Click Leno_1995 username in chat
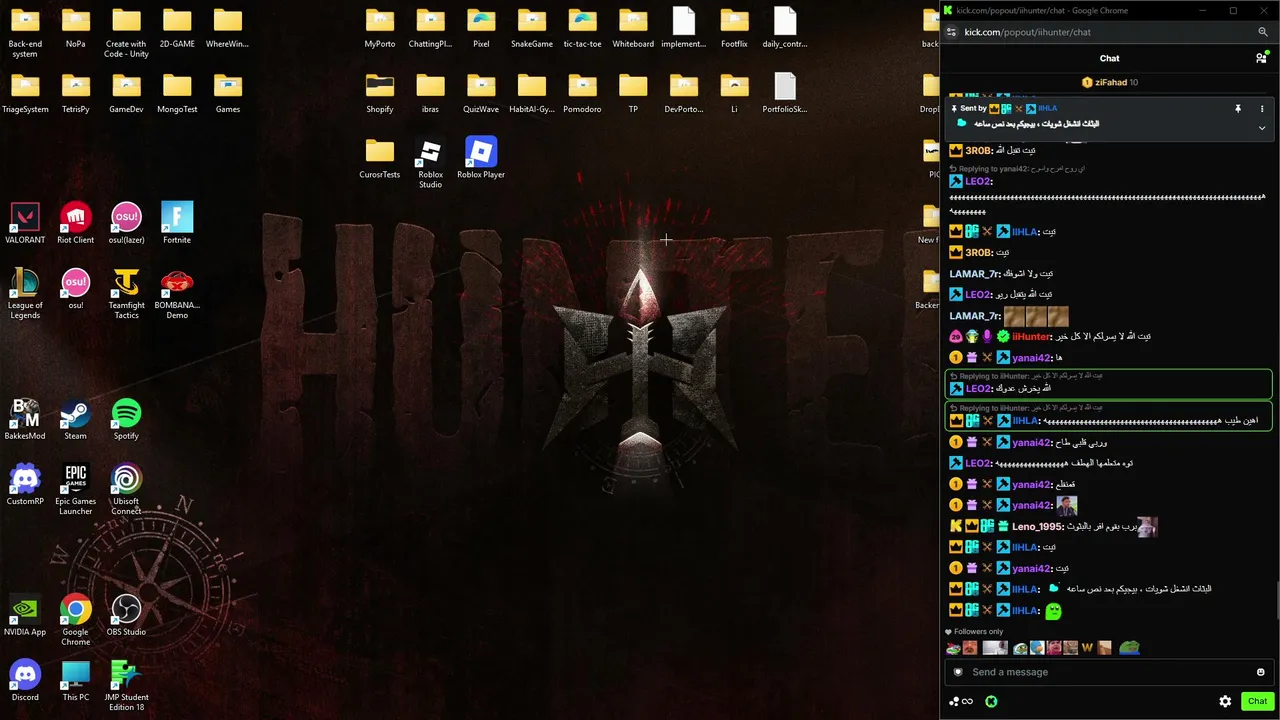The image size is (1280, 720). point(1036,527)
